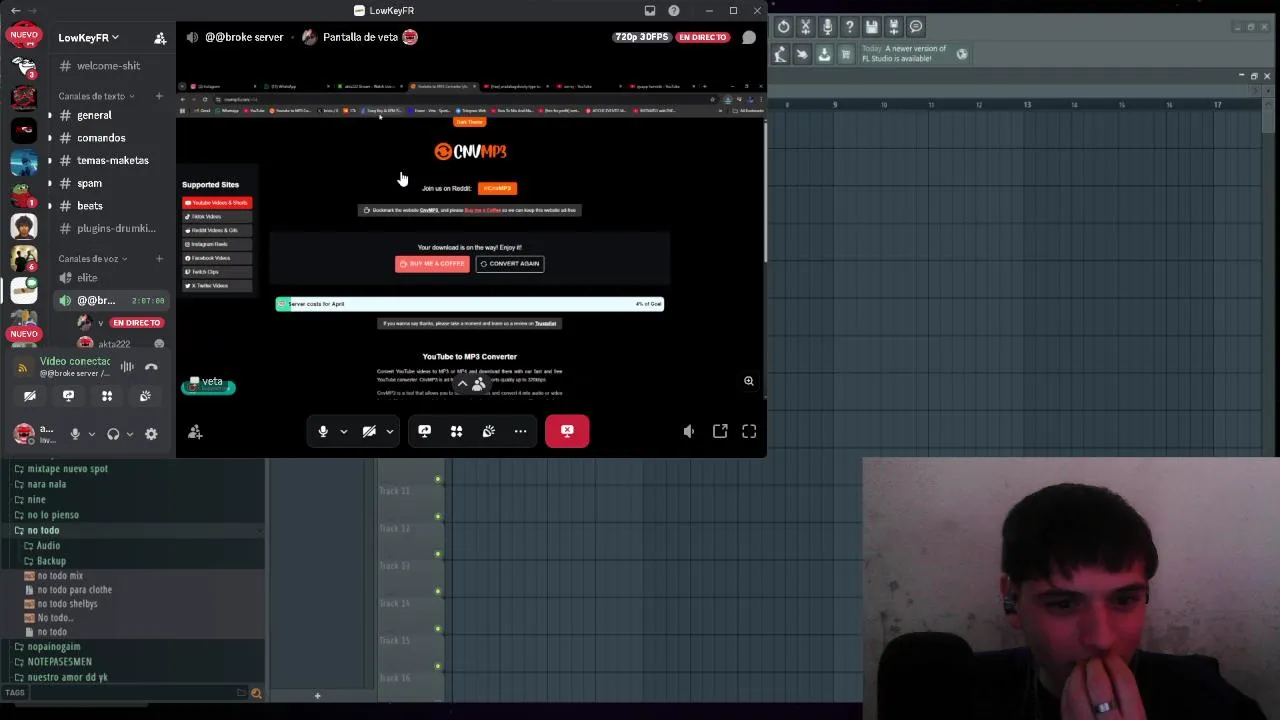Toggle camera in sidebar voice panel
Screen dimensions: 1280x720
(x=30, y=396)
